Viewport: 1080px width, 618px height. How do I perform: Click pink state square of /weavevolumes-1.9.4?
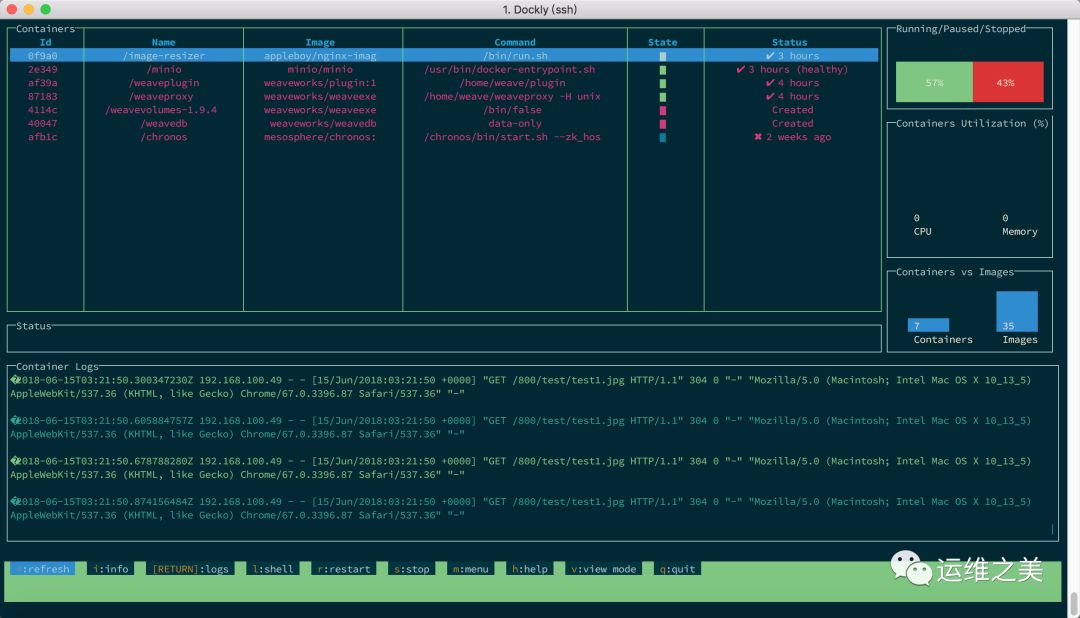[663, 110]
